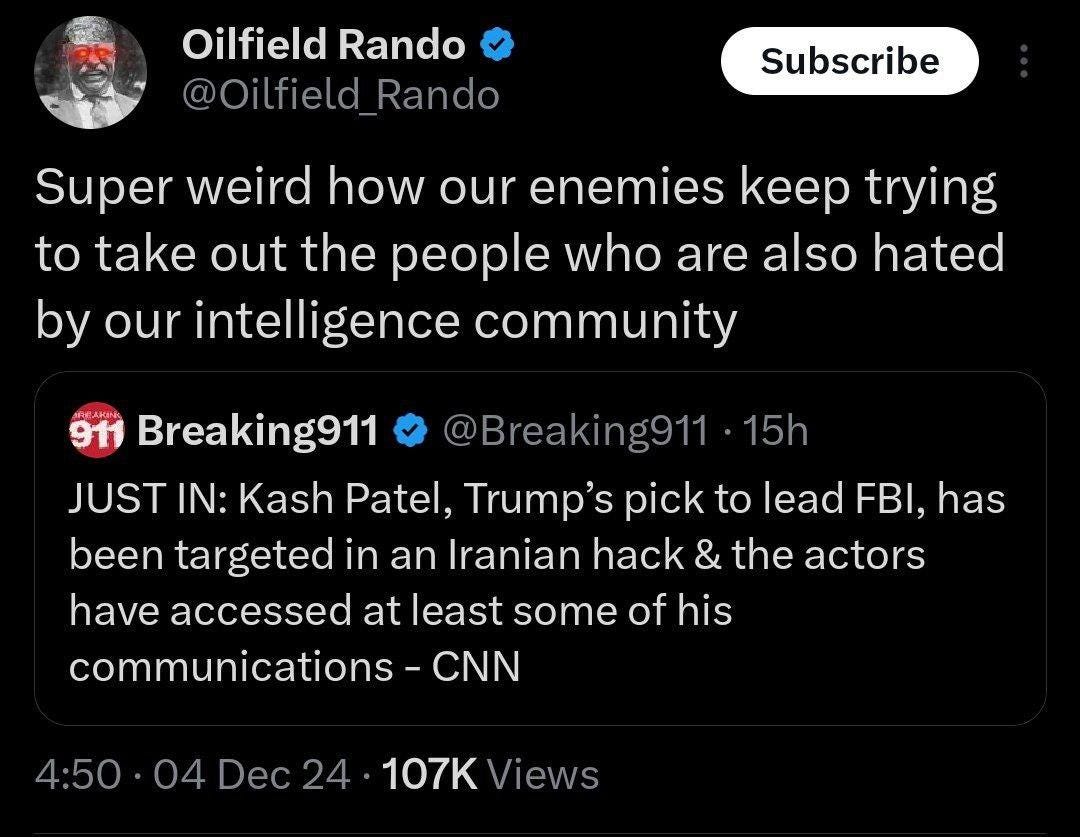This screenshot has height=837, width=1080.
Task: Open the quoted Kash Patel tweet text
Action: tap(537, 582)
